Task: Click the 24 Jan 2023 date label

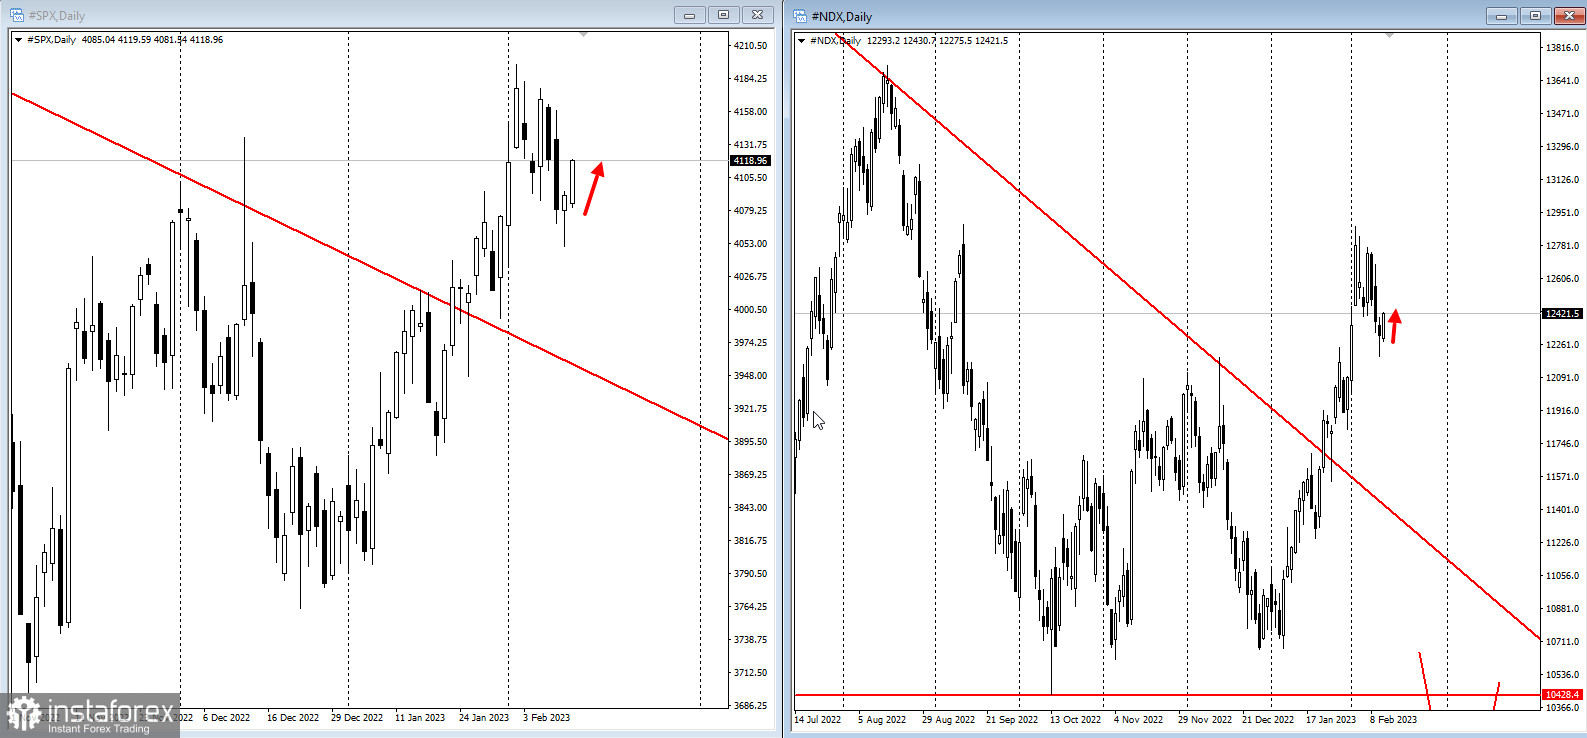Action: 484,718
